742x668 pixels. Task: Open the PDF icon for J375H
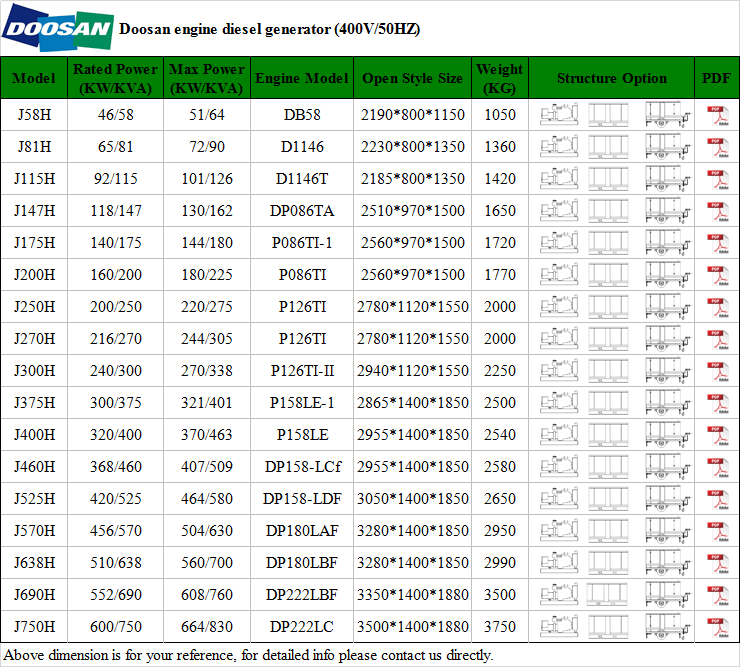click(x=718, y=404)
